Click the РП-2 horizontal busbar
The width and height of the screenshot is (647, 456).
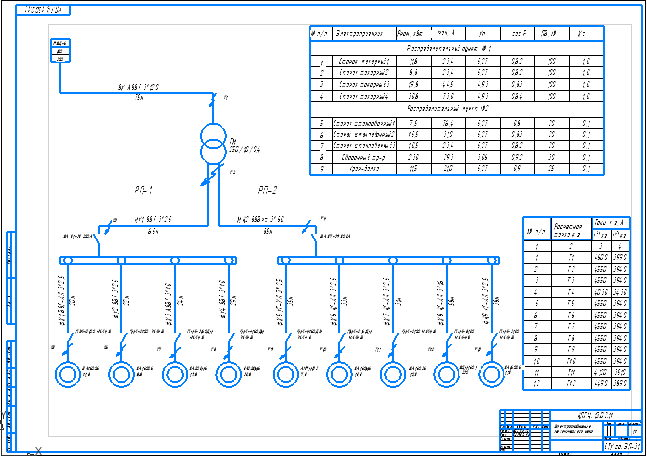[x=388, y=260]
